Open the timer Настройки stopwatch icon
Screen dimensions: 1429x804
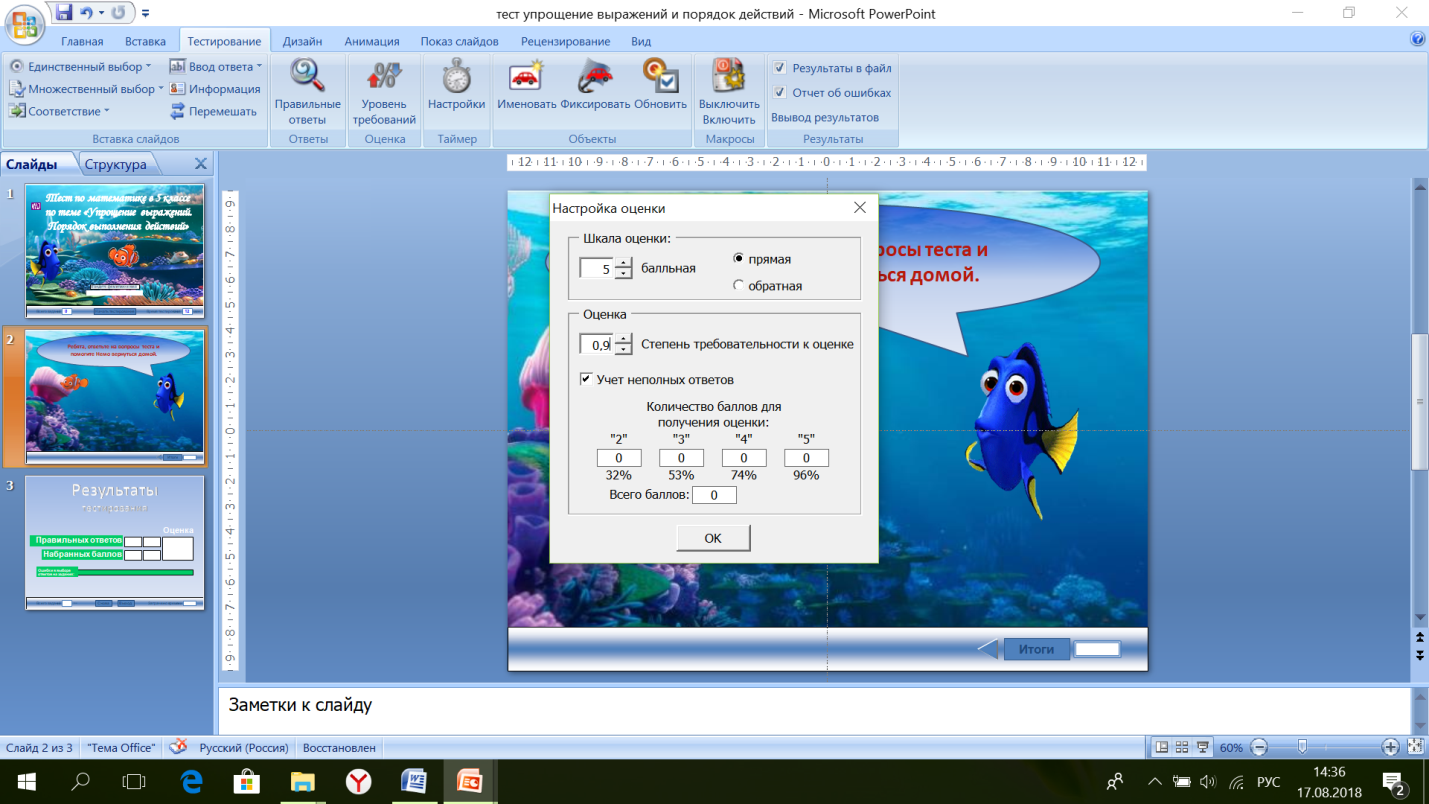pos(456,85)
